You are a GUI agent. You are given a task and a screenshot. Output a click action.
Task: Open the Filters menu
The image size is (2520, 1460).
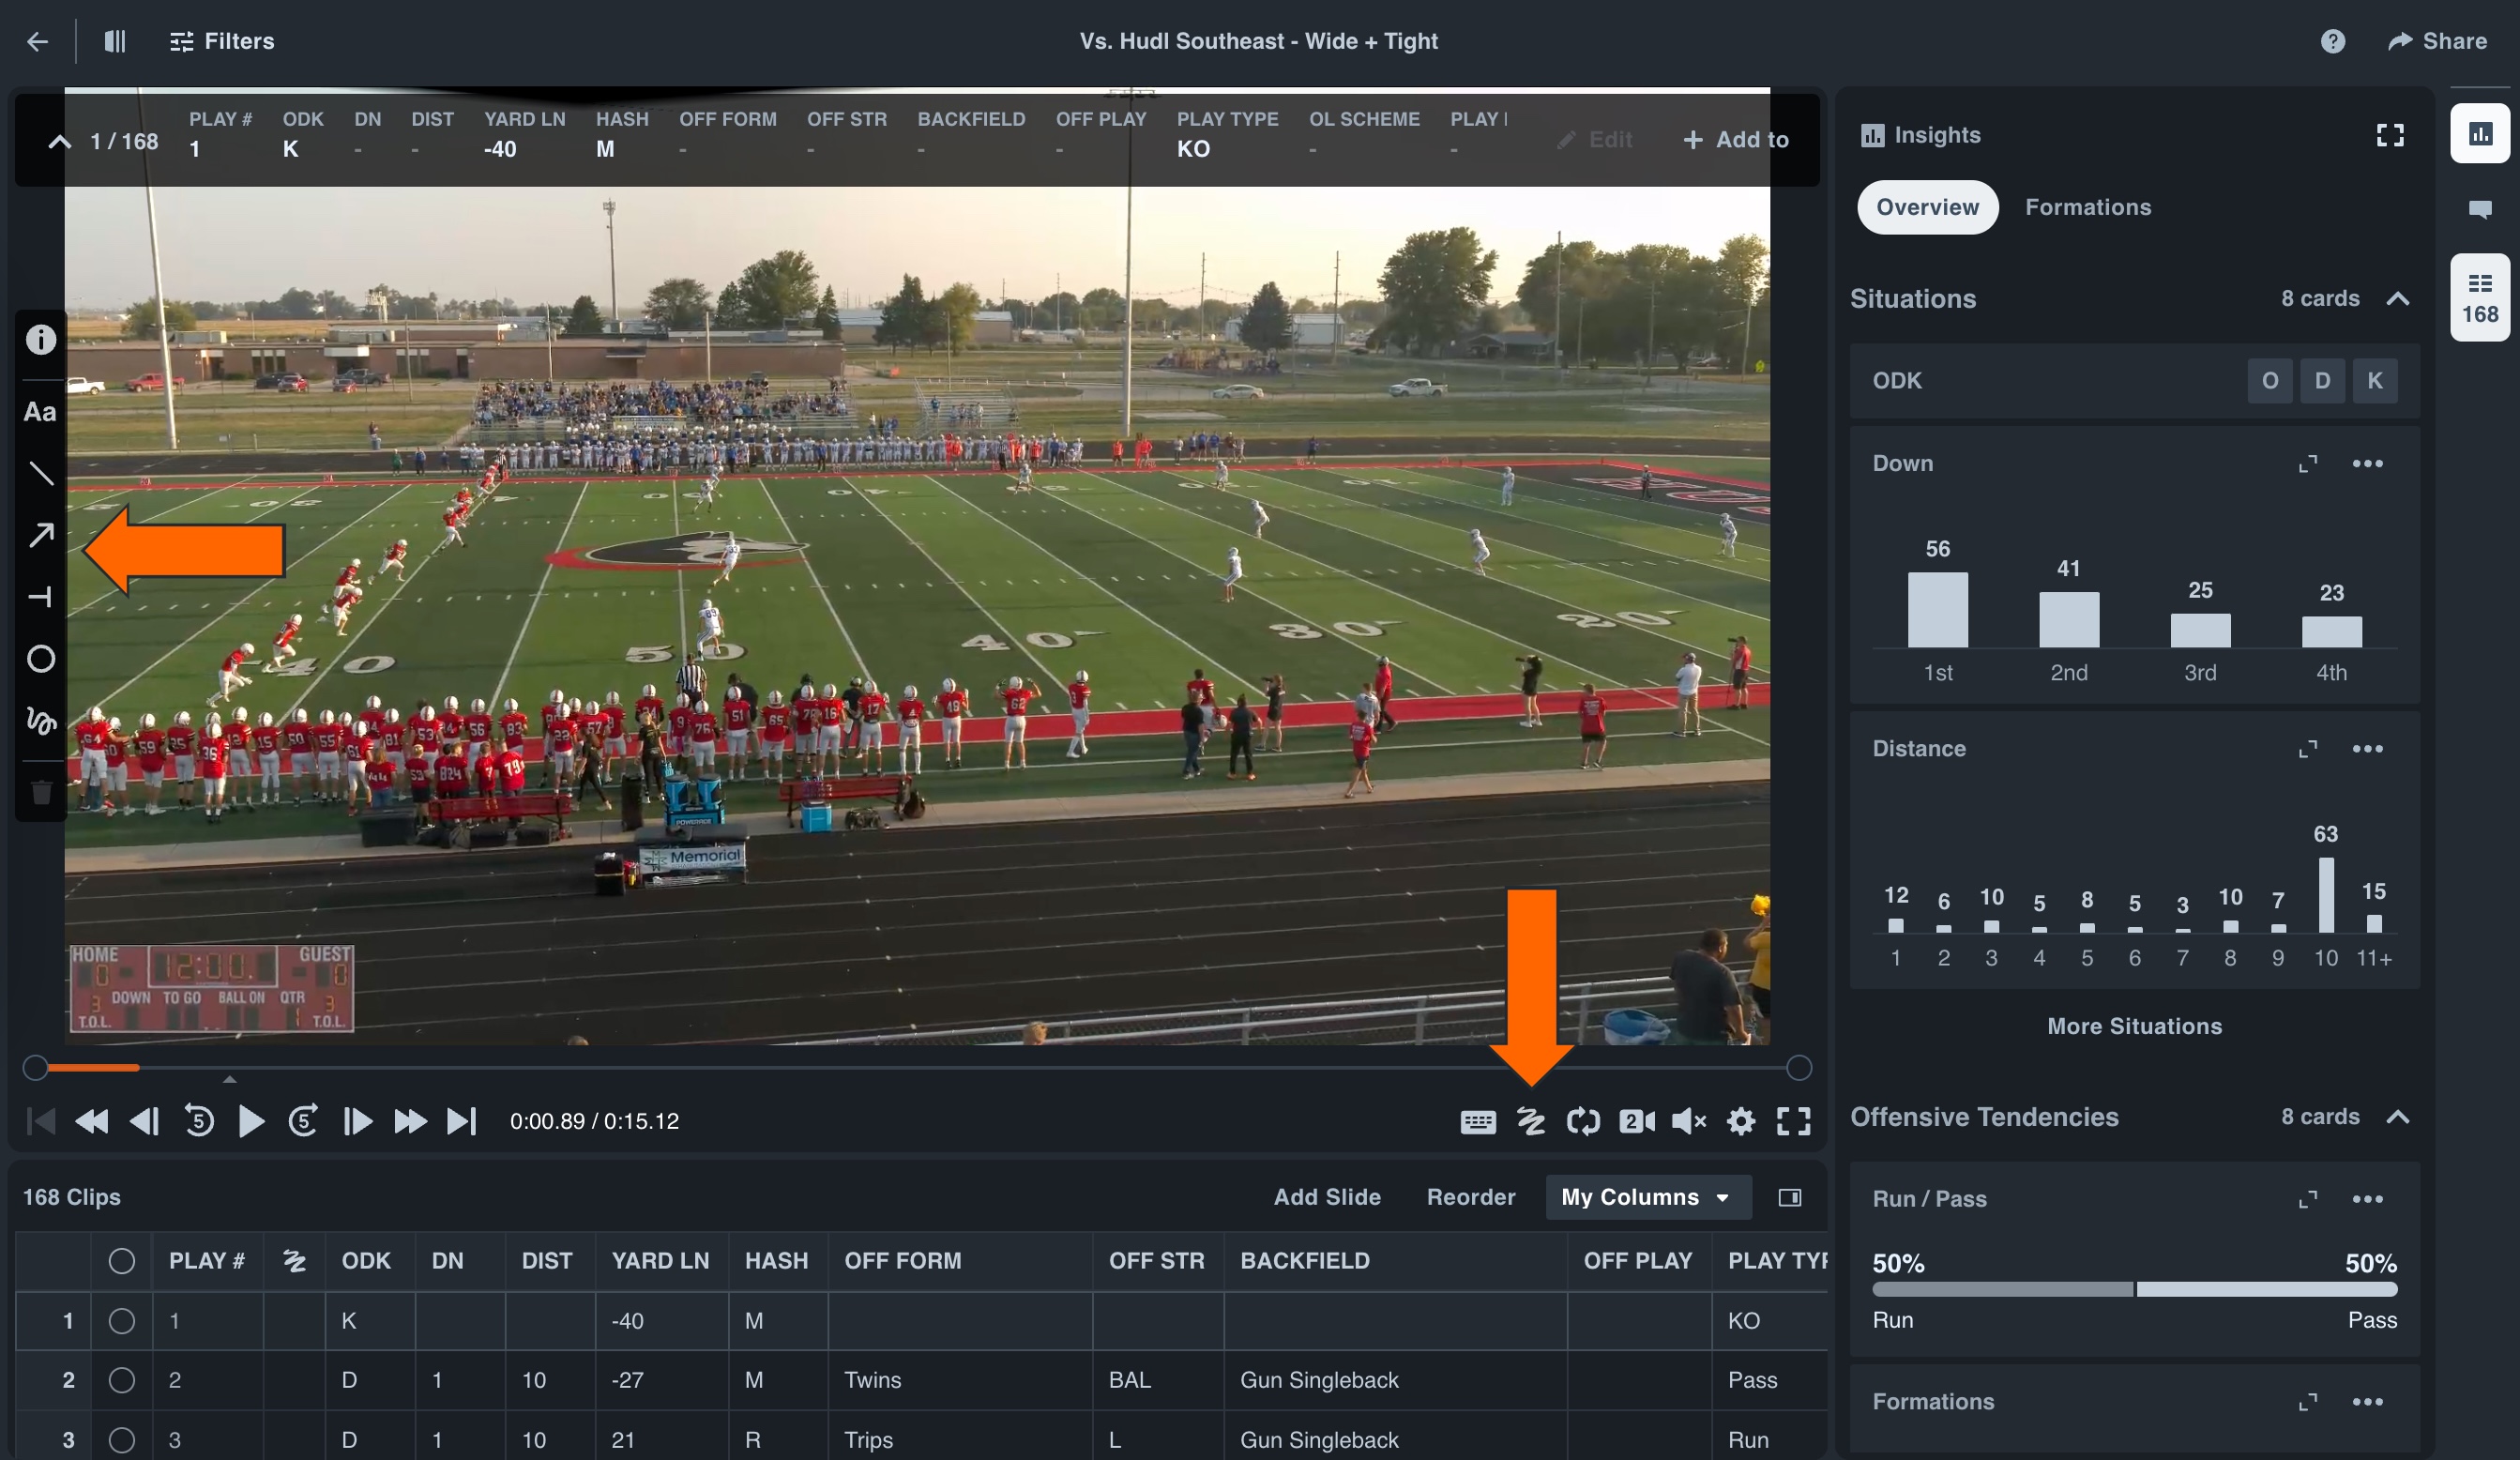(221, 41)
